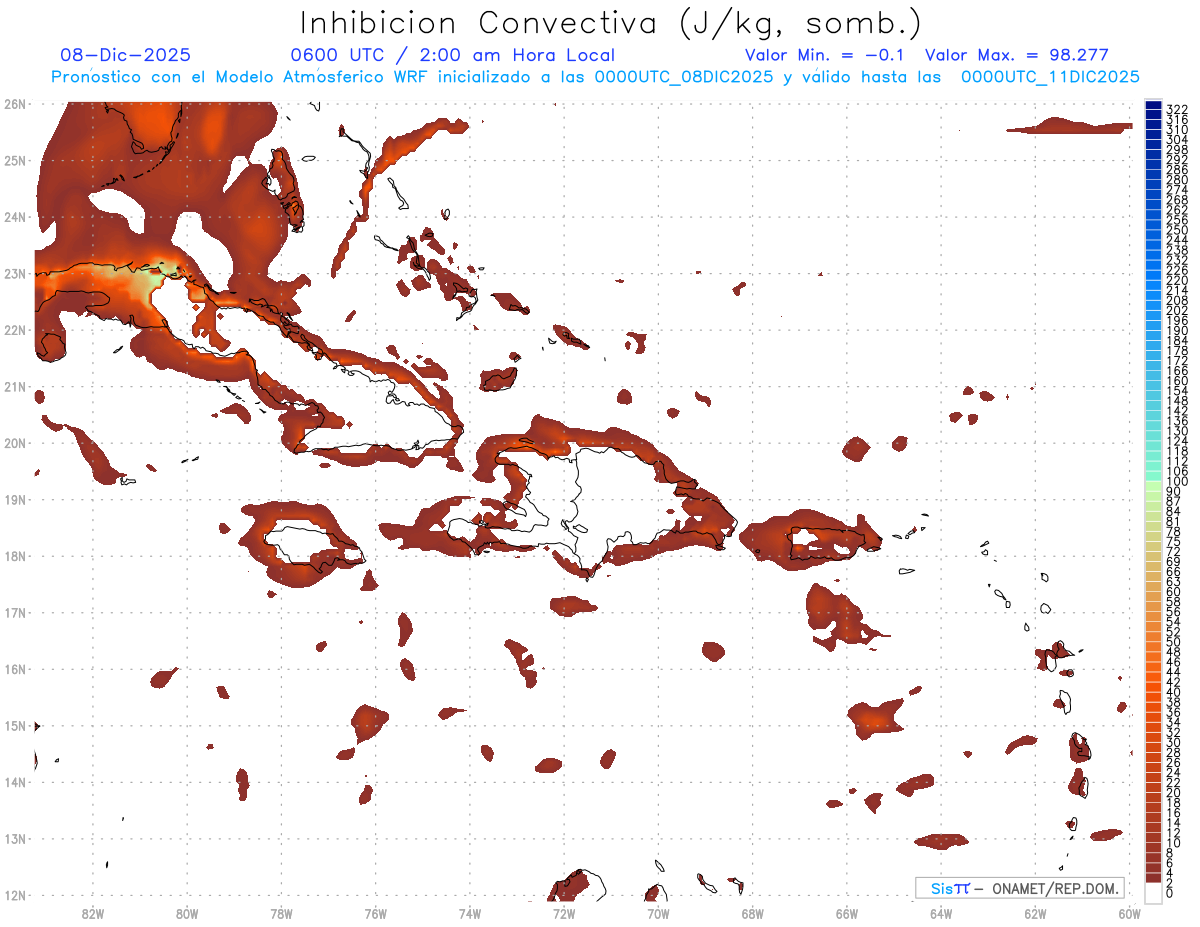Click the title "Inhibicion Convectiva (J/kg, somb.)"
This screenshot has height=927, width=1200.
pyautogui.click(x=612, y=24)
